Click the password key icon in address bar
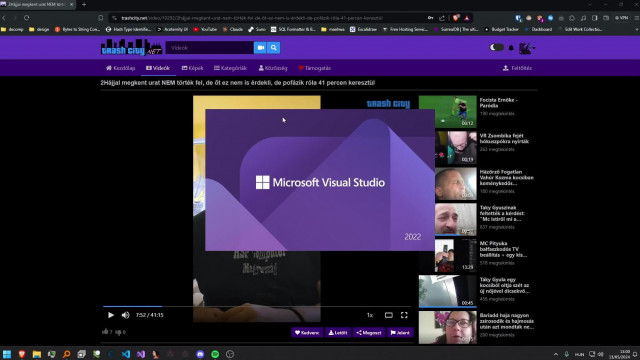 coord(430,18)
